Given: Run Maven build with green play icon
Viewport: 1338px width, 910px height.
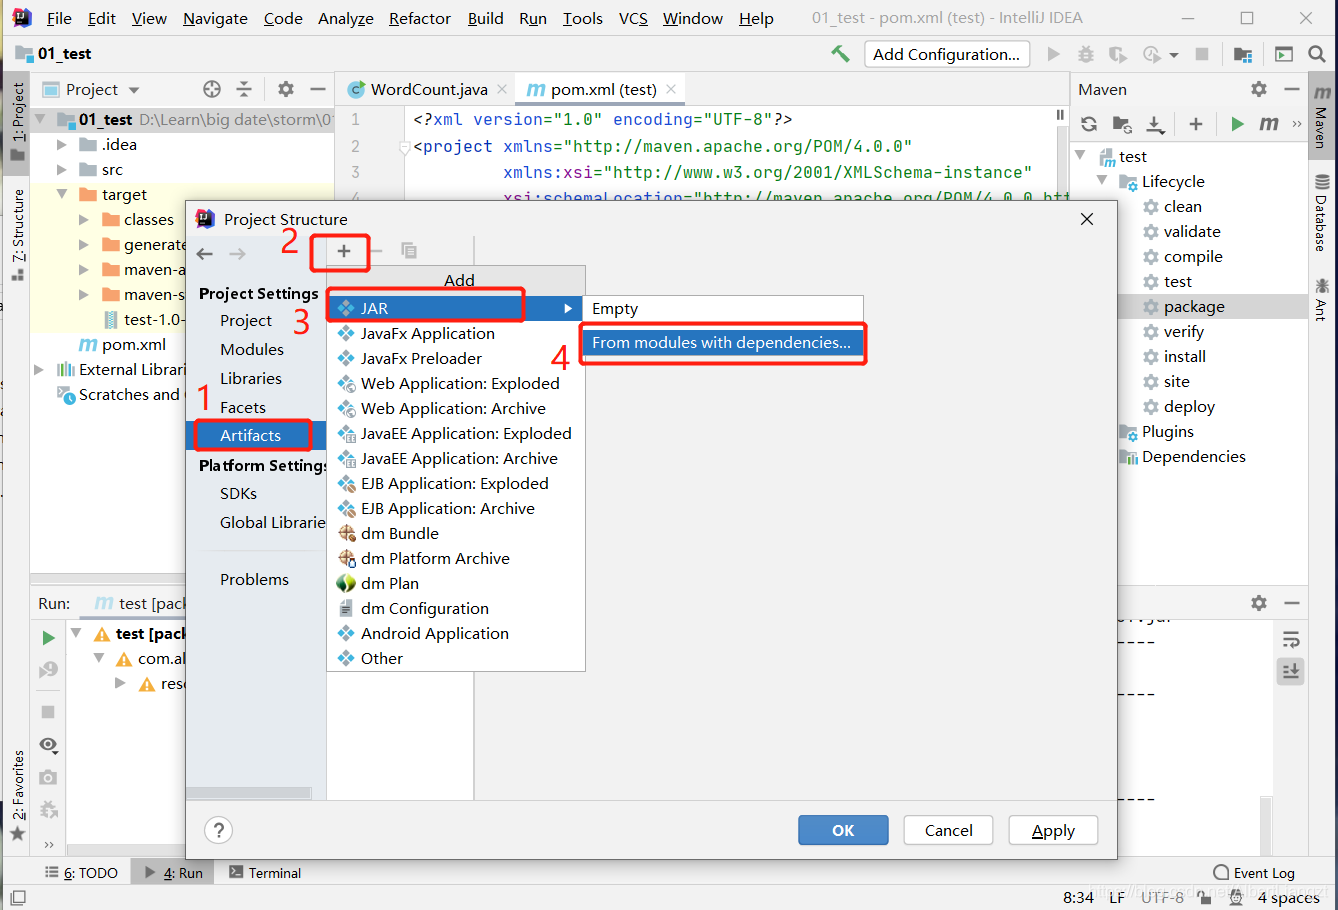Looking at the screenshot, I should [x=1238, y=124].
